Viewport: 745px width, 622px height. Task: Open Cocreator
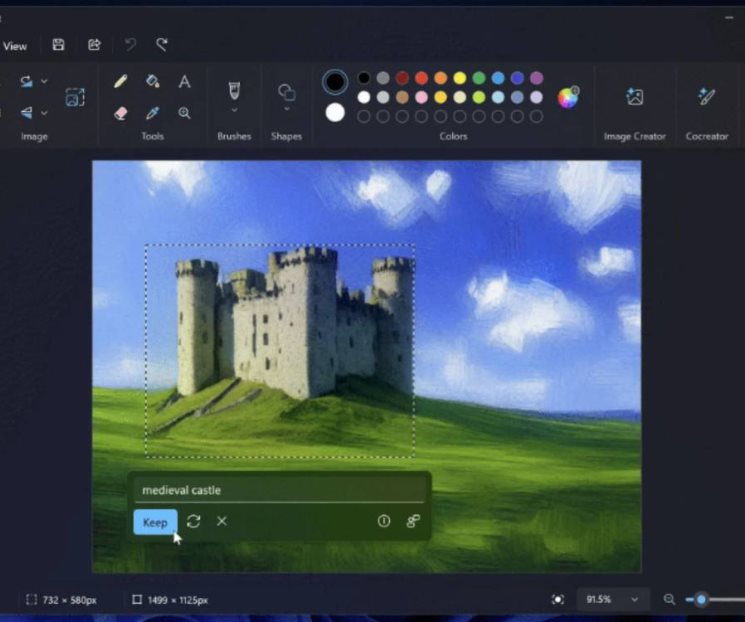coord(707,96)
